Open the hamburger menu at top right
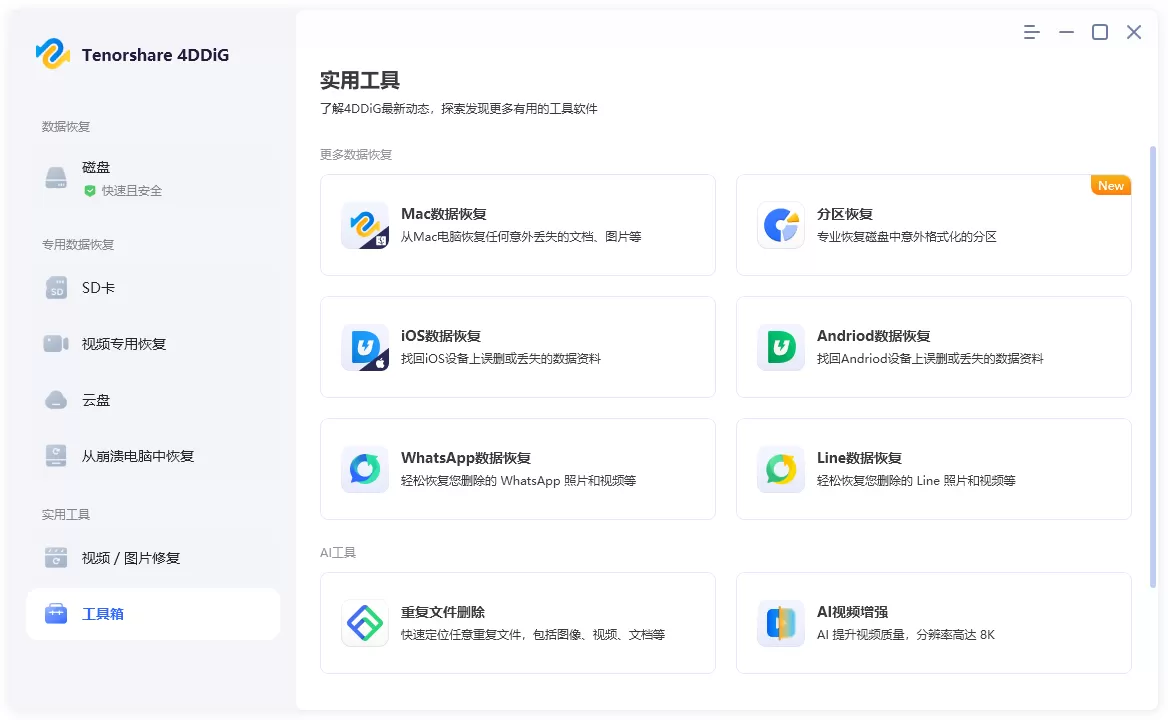The width and height of the screenshot is (1168, 720). point(1031,32)
